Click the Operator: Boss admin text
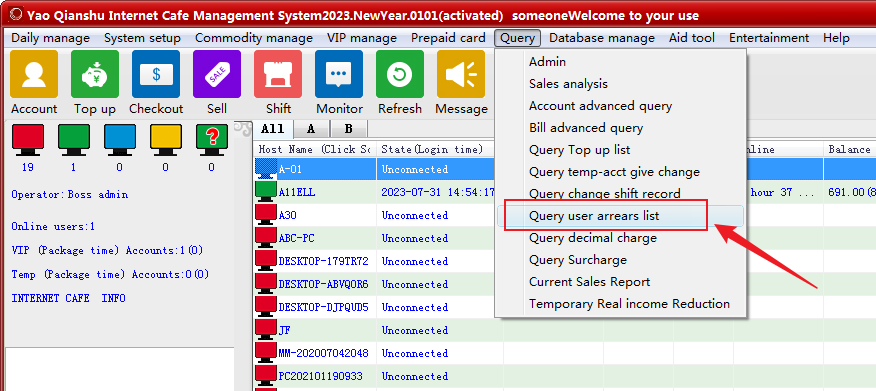The height and width of the screenshot is (391, 876). coord(70,194)
